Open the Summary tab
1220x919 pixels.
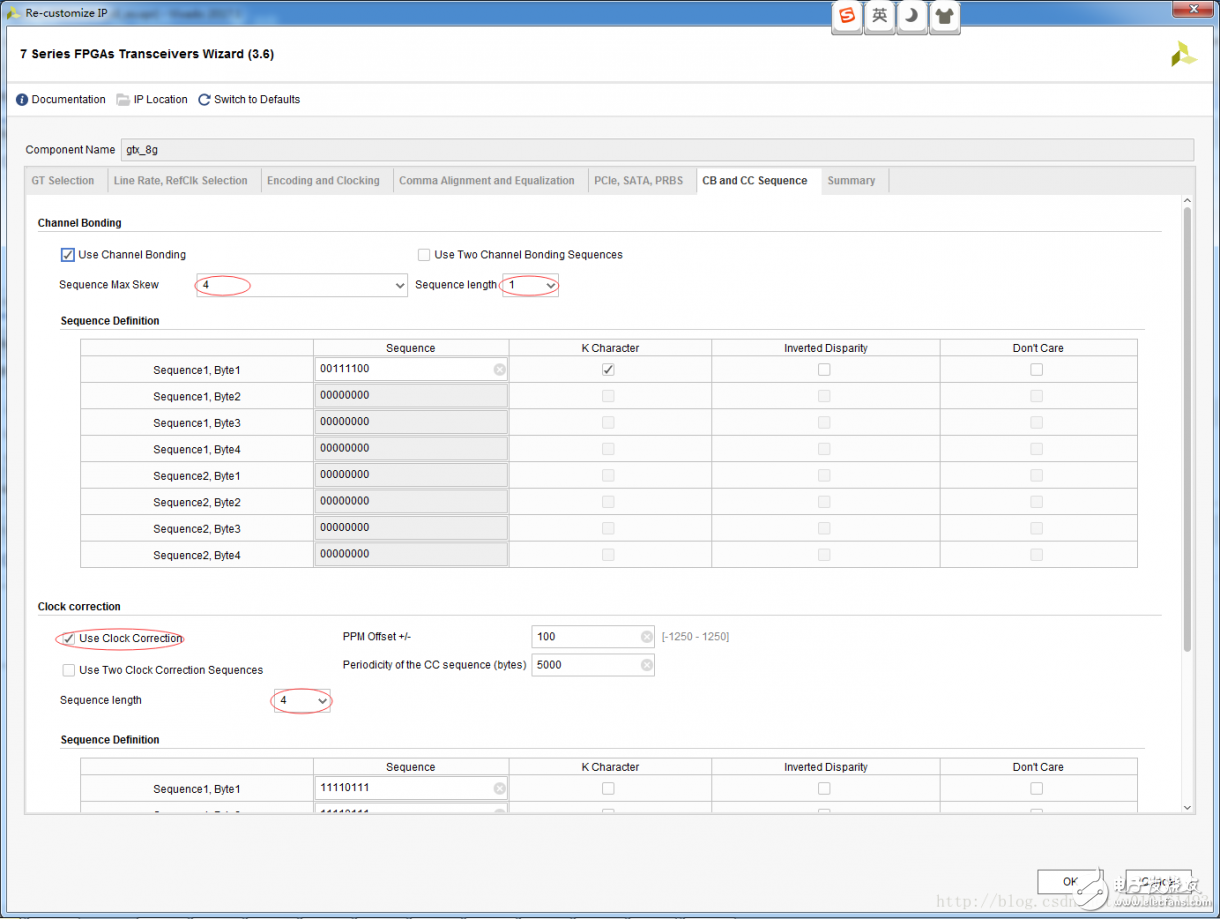click(851, 181)
